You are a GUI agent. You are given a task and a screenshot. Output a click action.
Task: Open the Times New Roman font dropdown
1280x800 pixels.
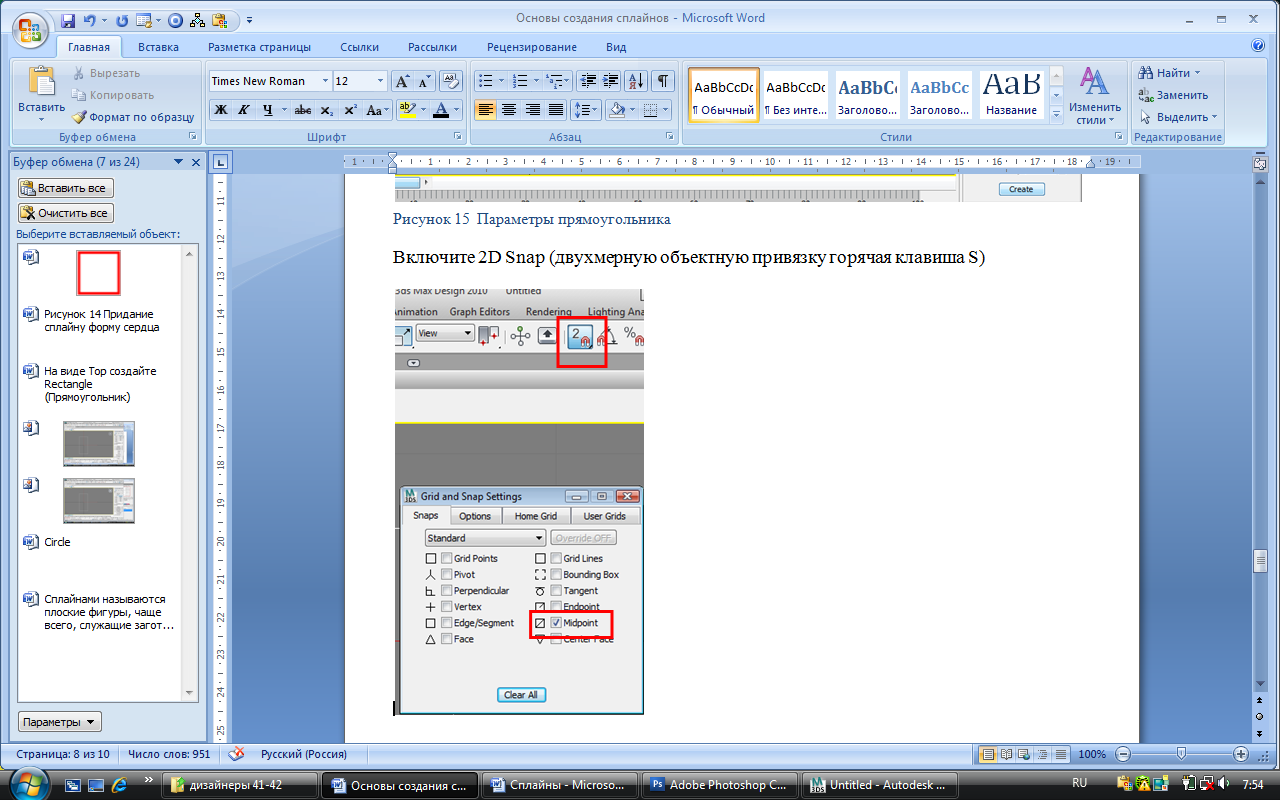pos(325,81)
